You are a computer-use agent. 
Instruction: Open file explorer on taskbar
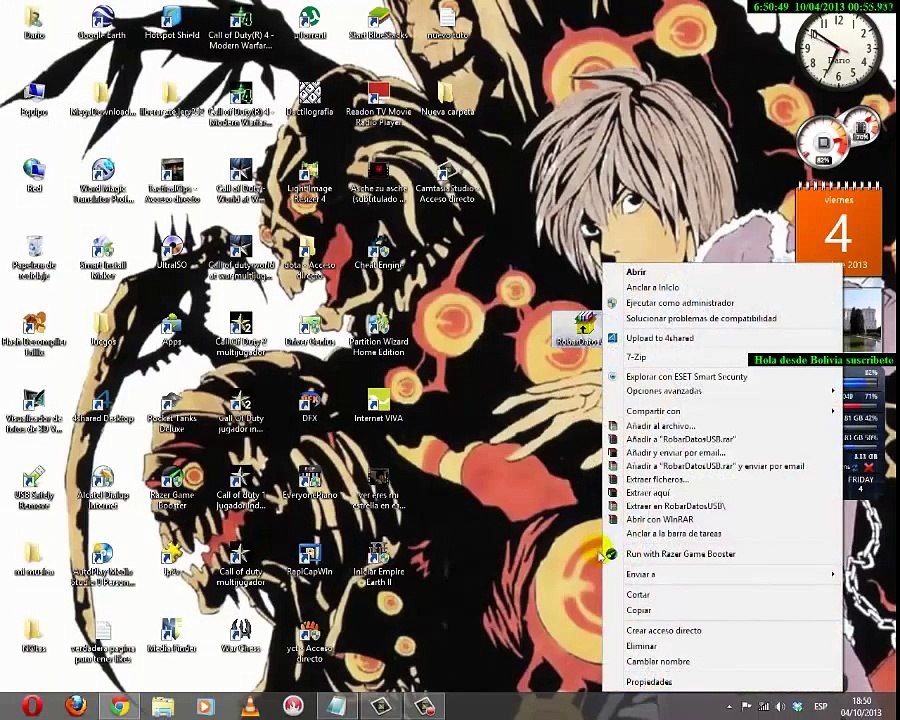[163, 706]
